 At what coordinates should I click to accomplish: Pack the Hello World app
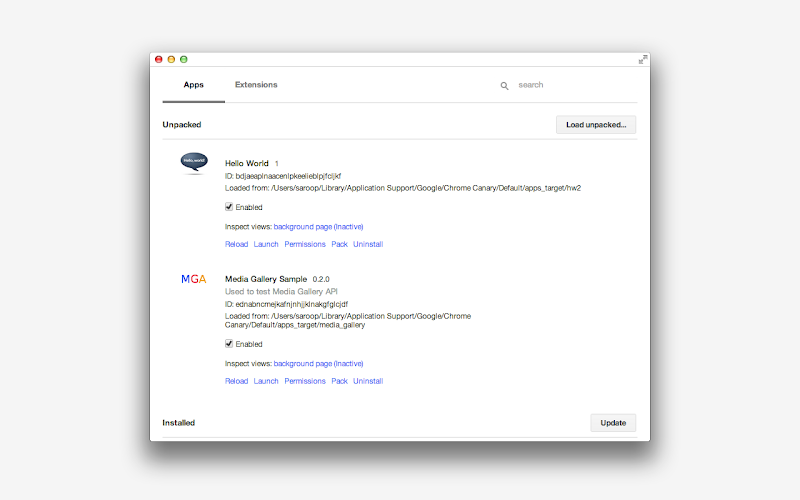coord(339,244)
